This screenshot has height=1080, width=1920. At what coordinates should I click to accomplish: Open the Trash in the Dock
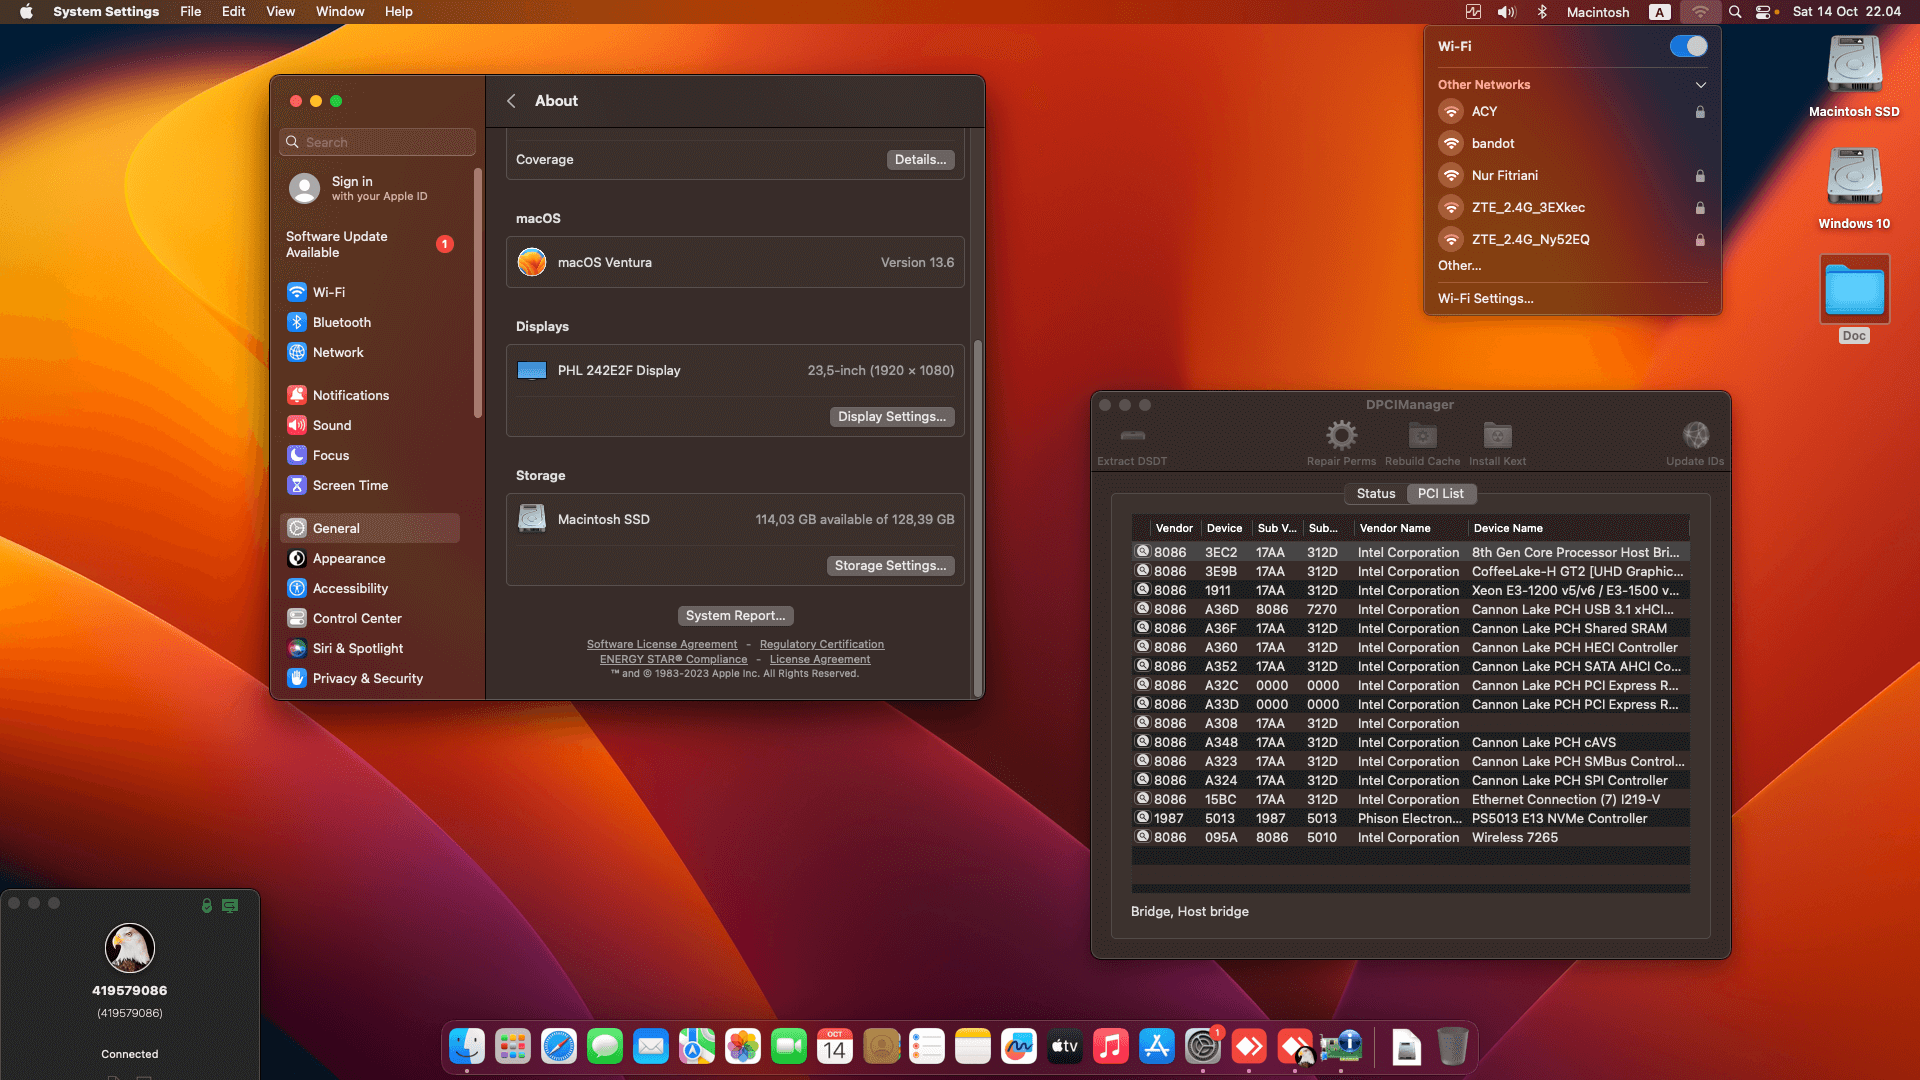coord(1453,1047)
